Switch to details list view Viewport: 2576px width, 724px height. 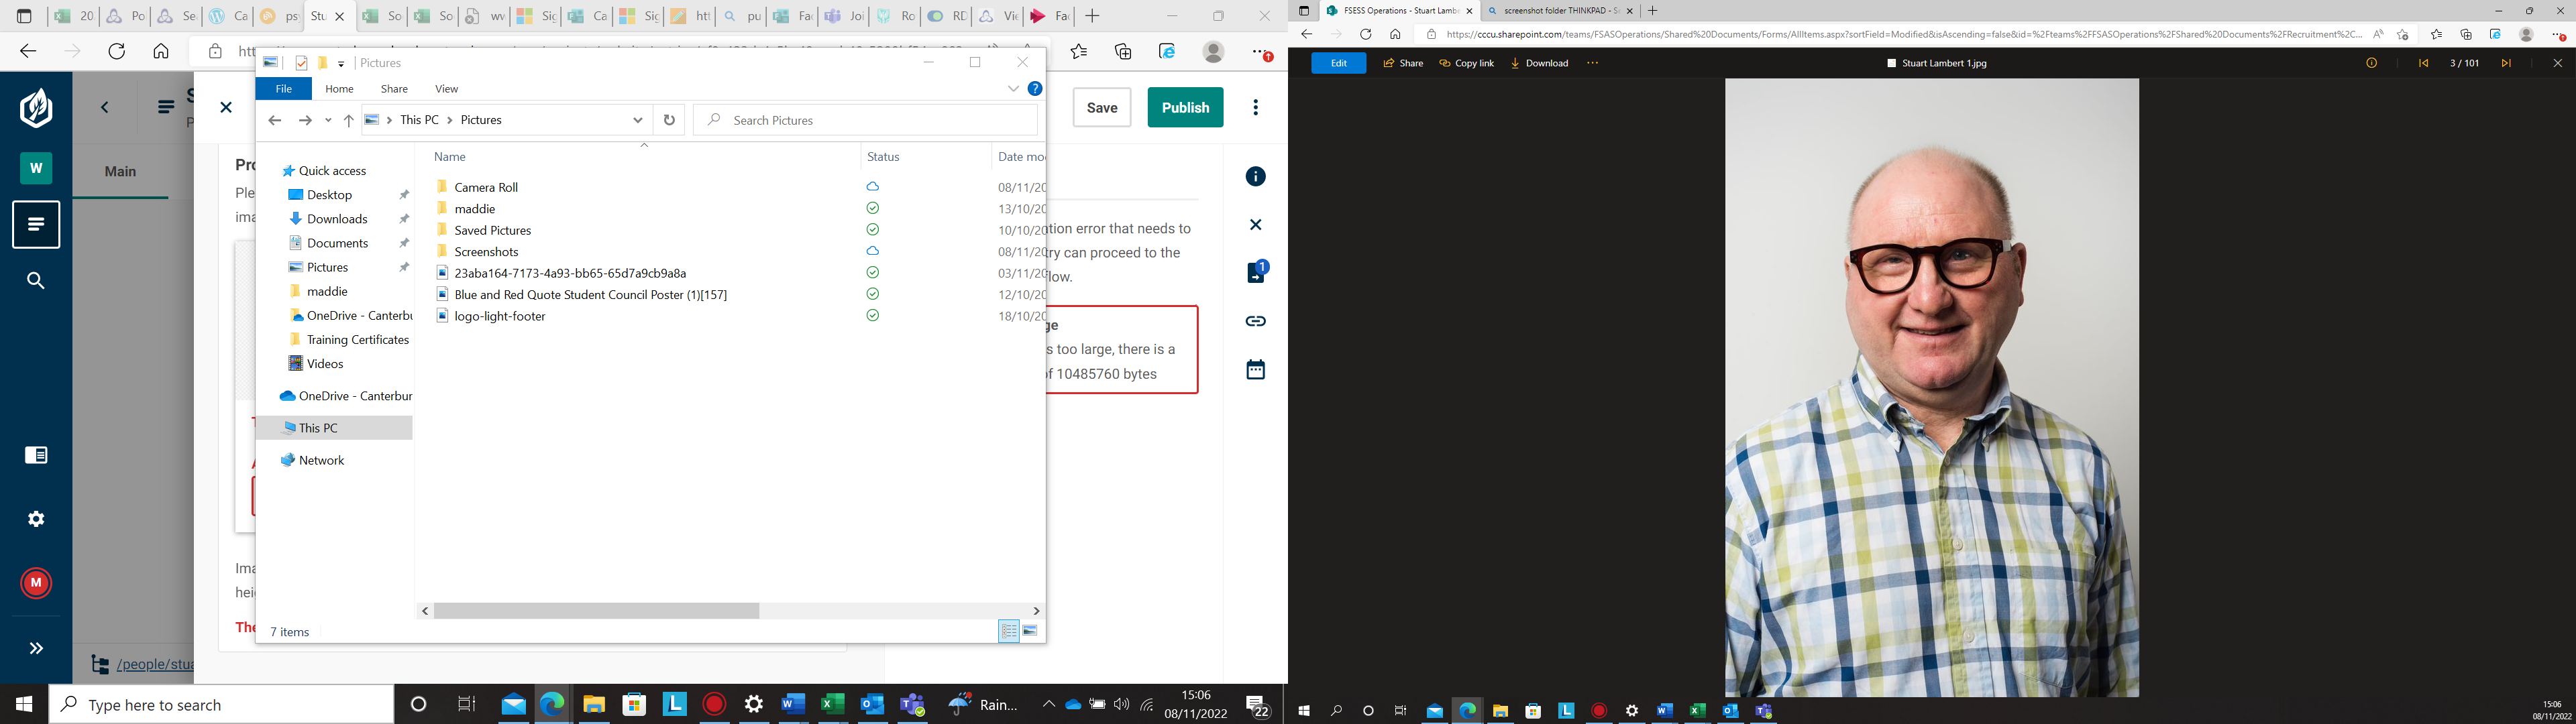(x=1008, y=631)
